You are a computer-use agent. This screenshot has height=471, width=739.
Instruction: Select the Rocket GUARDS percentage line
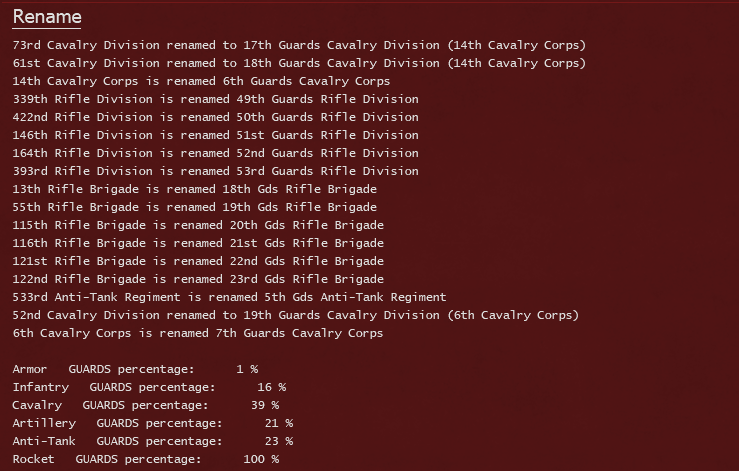(146, 459)
